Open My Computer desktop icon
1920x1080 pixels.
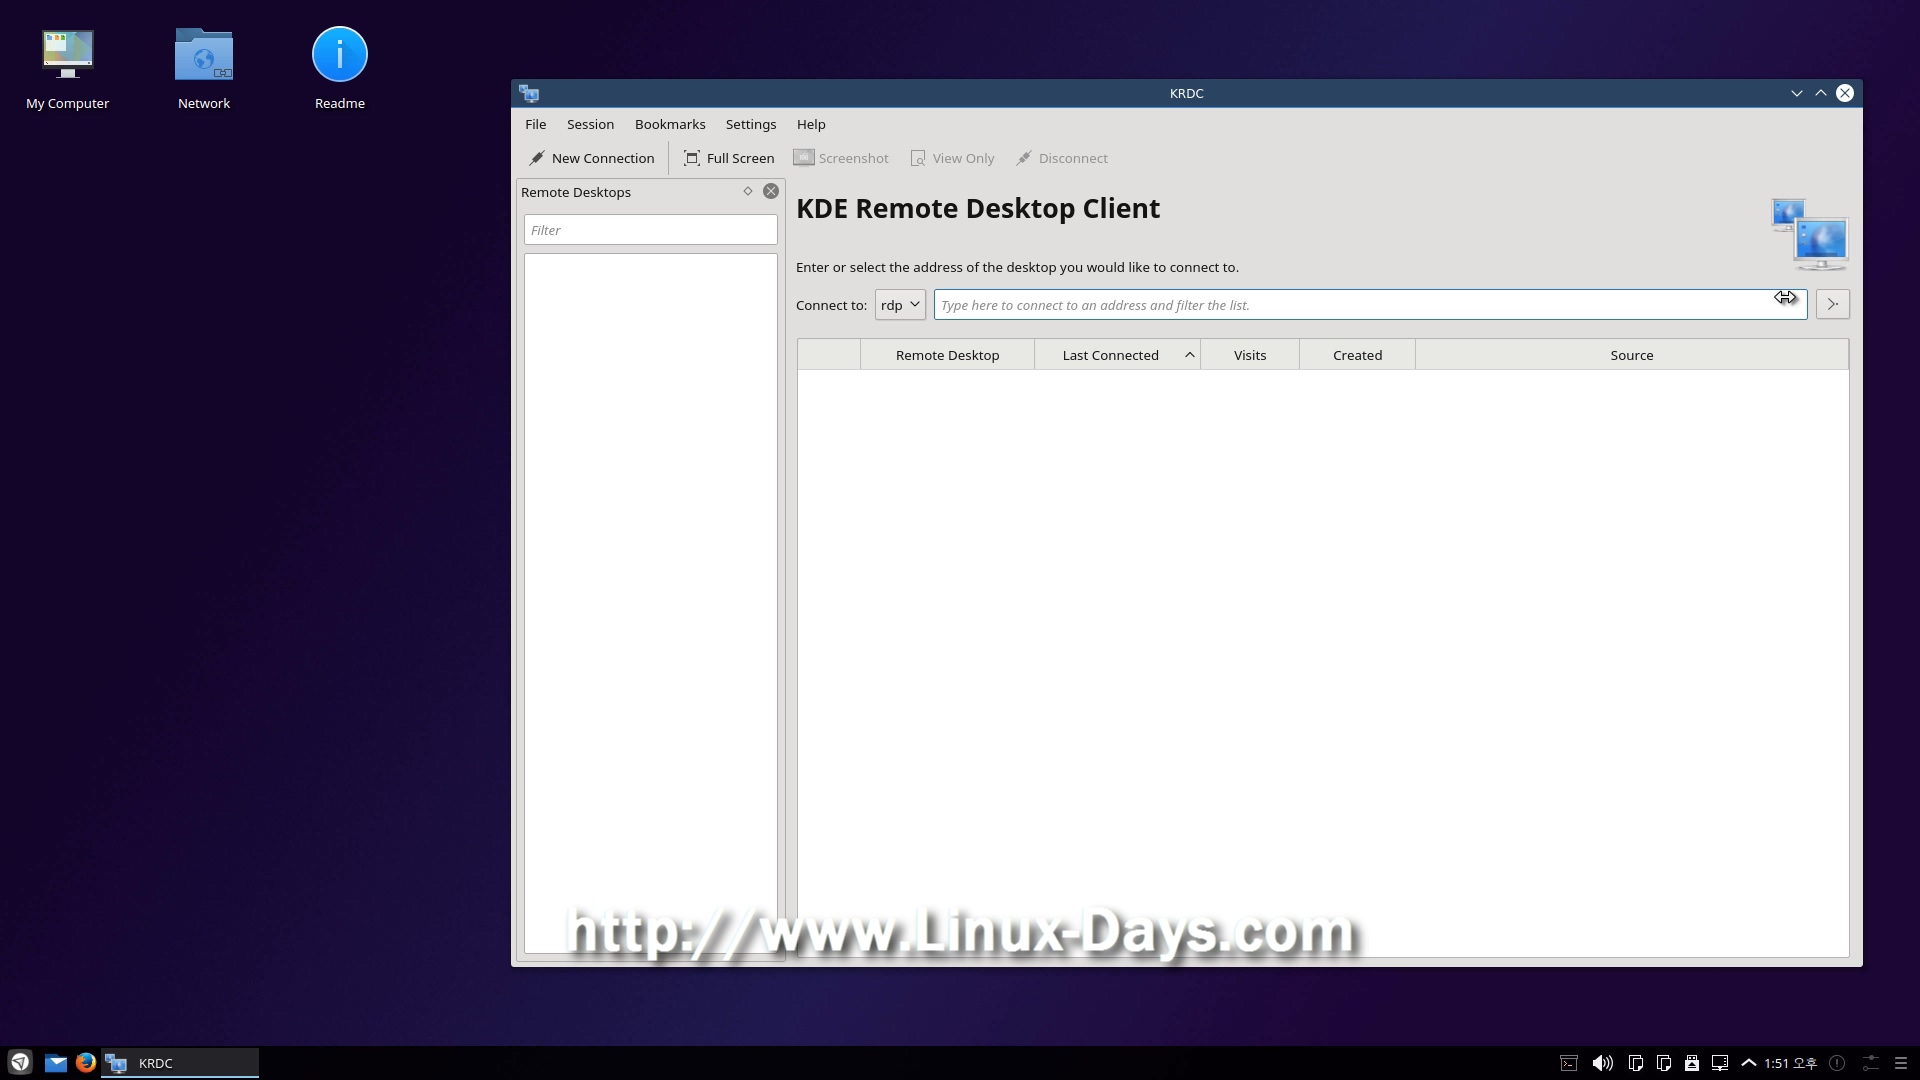click(x=68, y=68)
